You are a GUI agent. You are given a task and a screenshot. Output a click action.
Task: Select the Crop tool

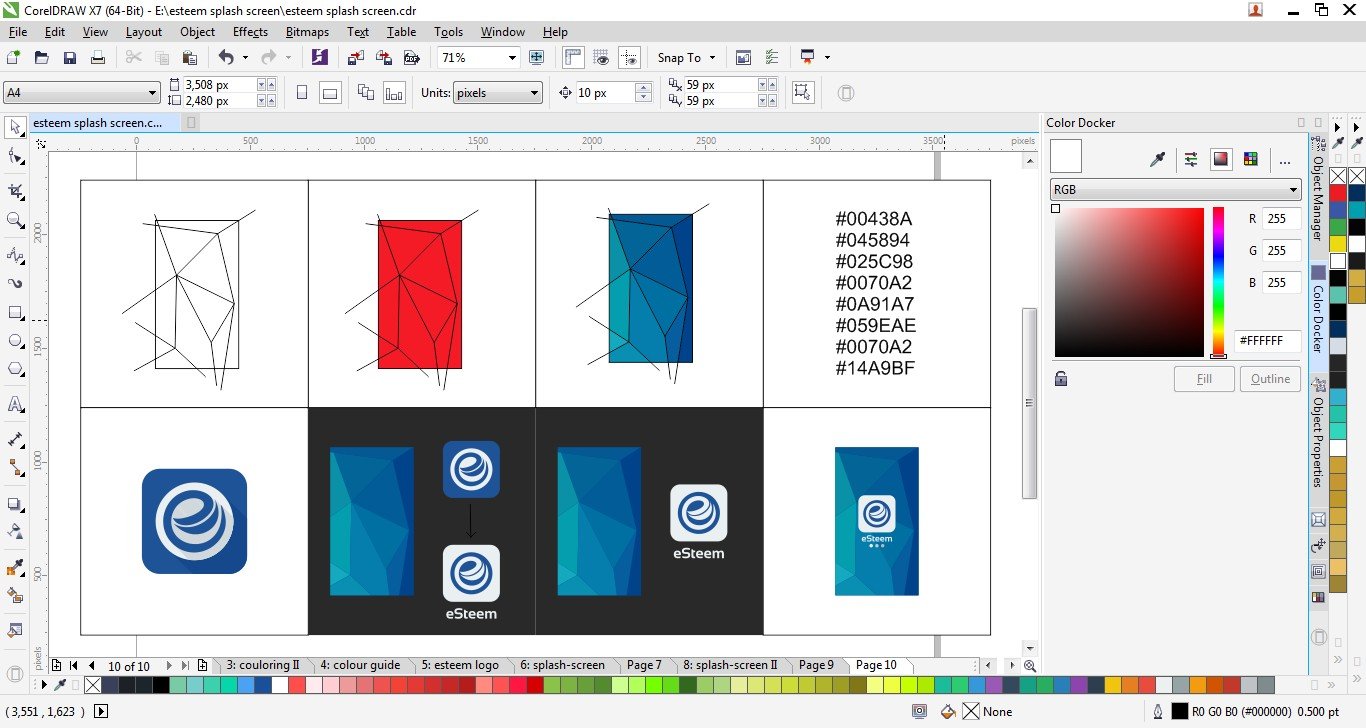(x=15, y=190)
